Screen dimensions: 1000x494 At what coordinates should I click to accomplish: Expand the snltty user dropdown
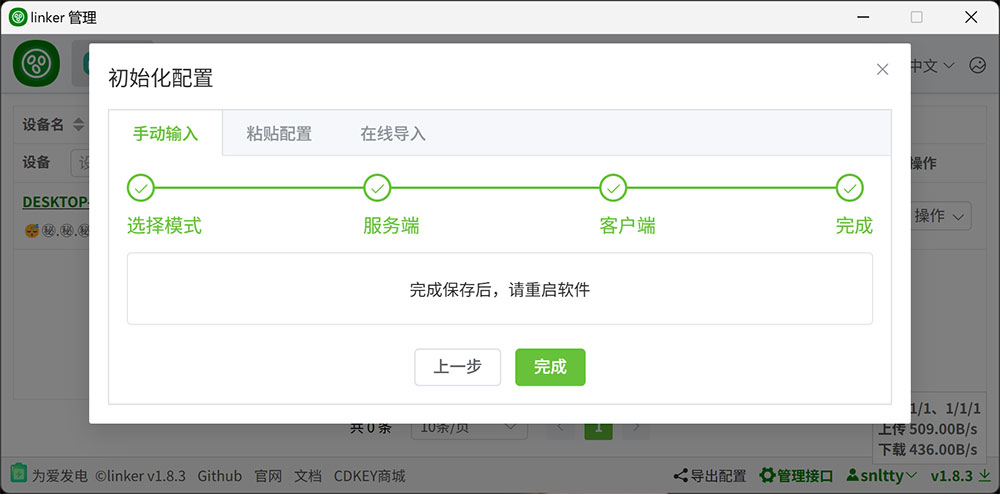pos(882,476)
